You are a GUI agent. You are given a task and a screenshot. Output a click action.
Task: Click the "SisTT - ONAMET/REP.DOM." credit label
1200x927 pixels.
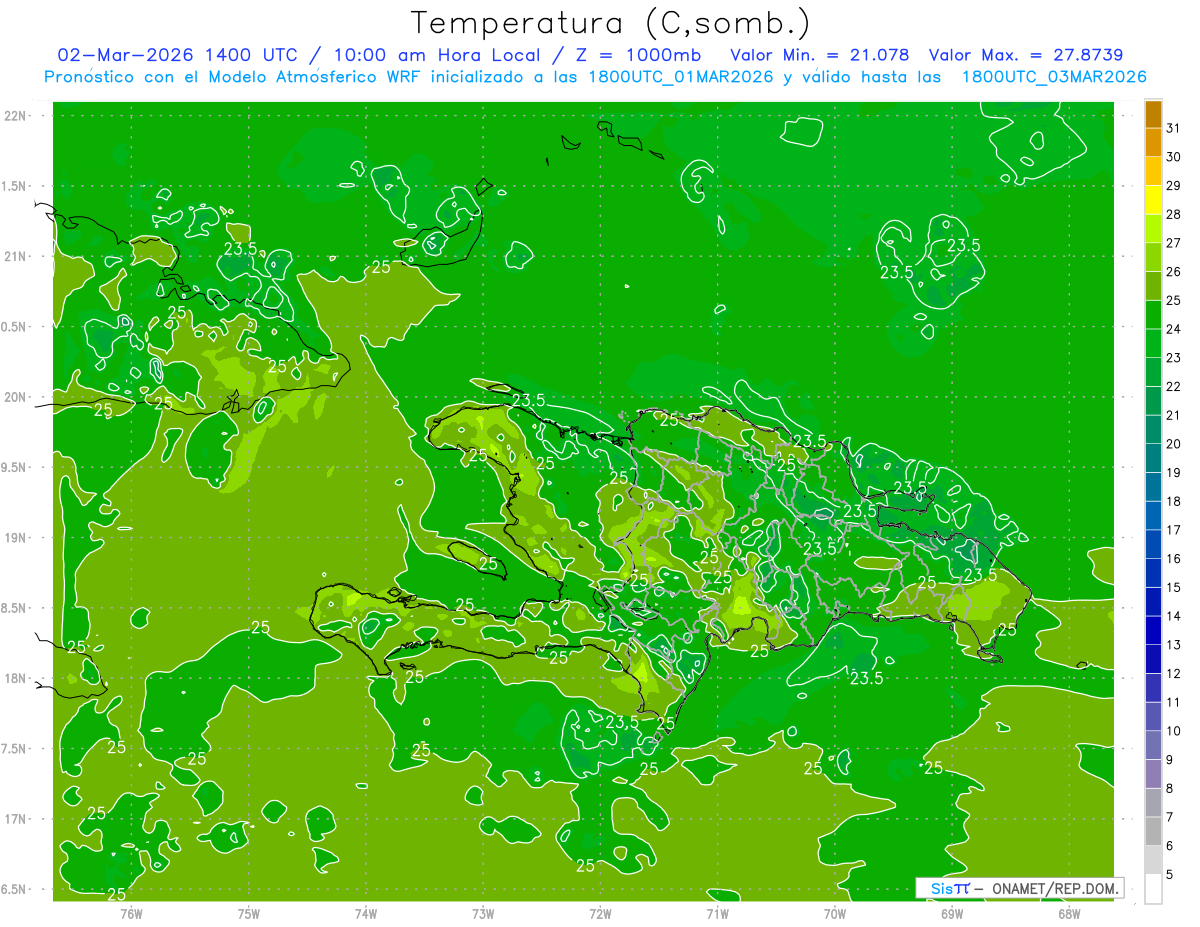(x=1020, y=888)
